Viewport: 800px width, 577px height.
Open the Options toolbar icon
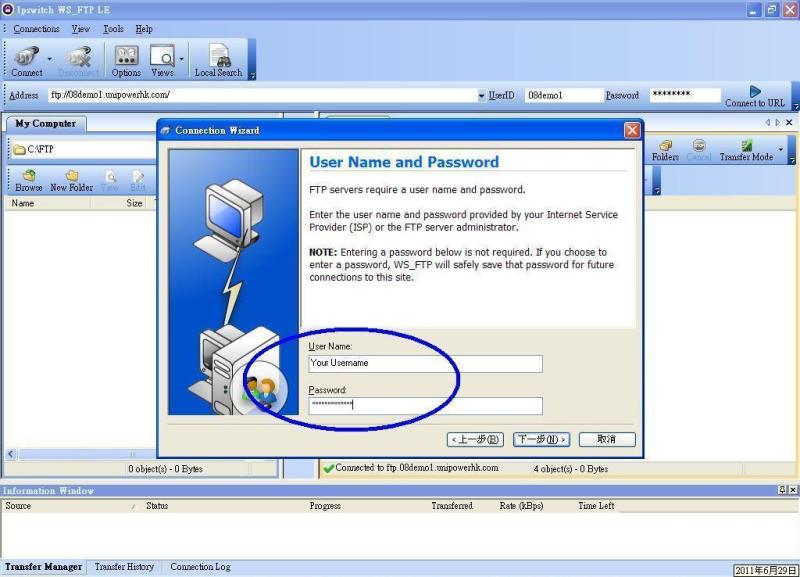pyautogui.click(x=126, y=61)
